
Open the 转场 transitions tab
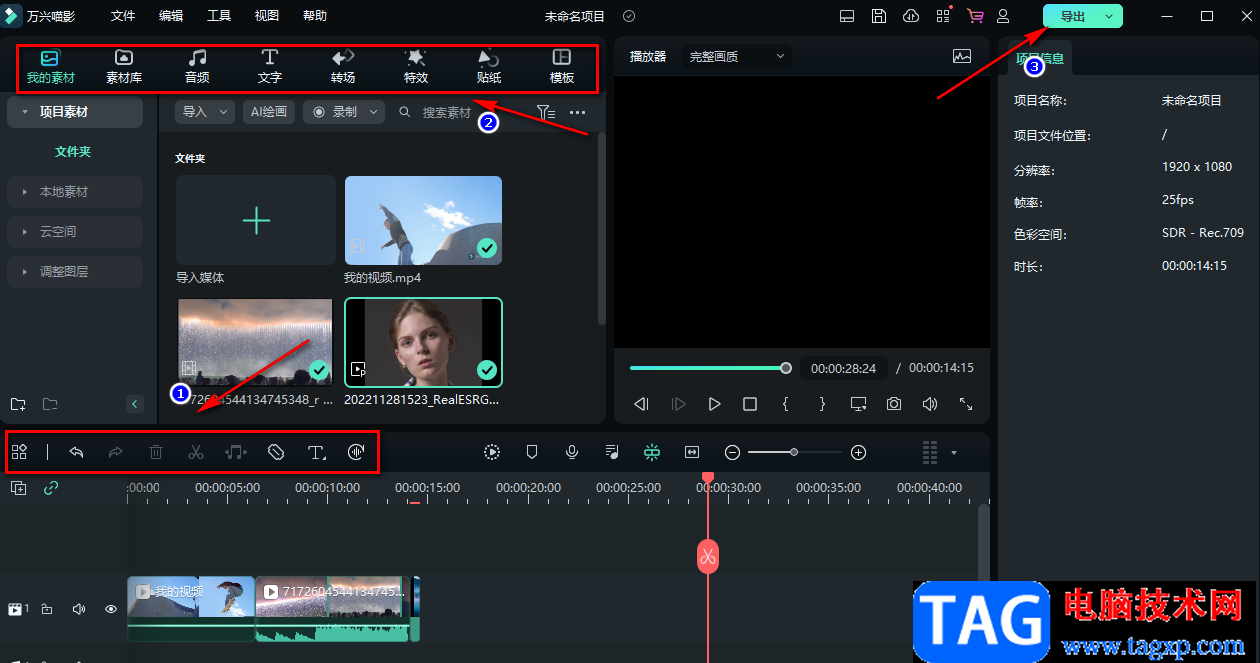[x=343, y=66]
